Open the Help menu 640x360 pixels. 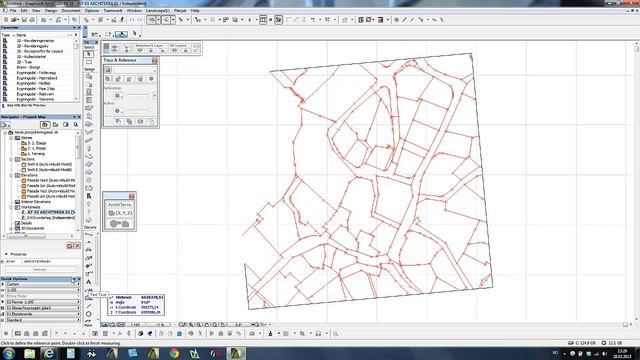(195, 11)
